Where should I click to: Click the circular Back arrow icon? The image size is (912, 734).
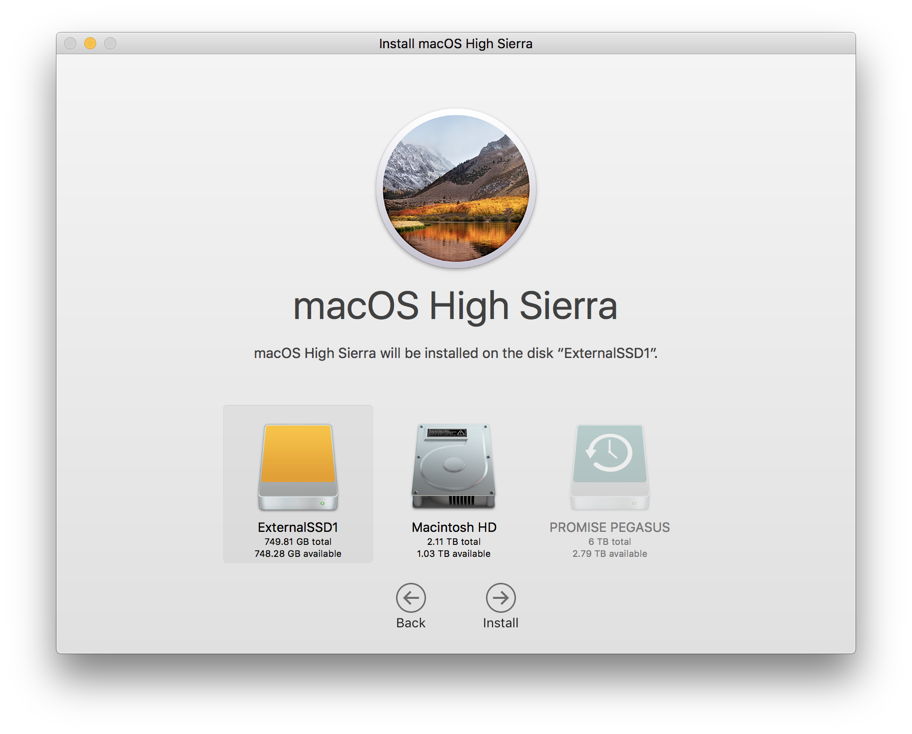[410, 599]
